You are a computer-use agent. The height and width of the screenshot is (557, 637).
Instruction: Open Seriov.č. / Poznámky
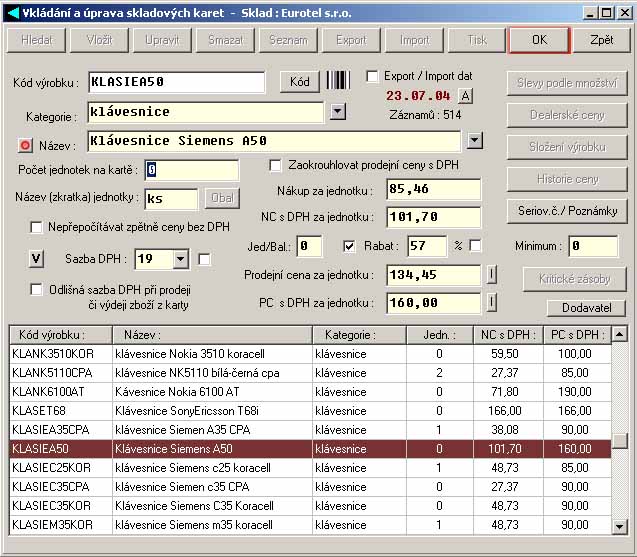click(x=567, y=210)
